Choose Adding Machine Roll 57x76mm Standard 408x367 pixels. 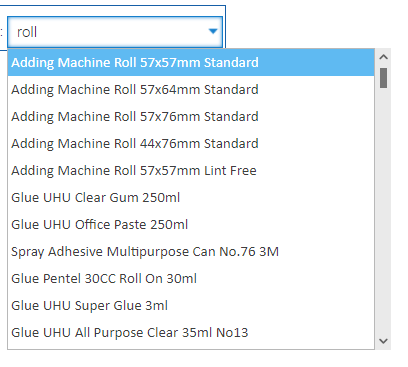click(x=191, y=116)
